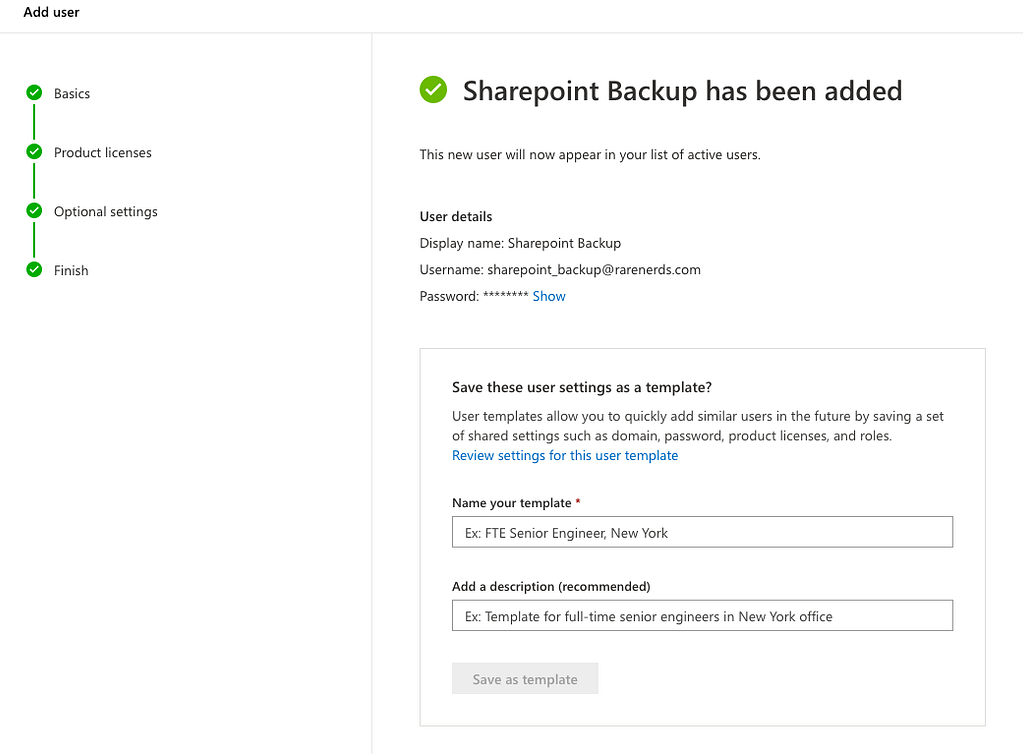Click the Display name: Sharepoint Backup line

[520, 243]
